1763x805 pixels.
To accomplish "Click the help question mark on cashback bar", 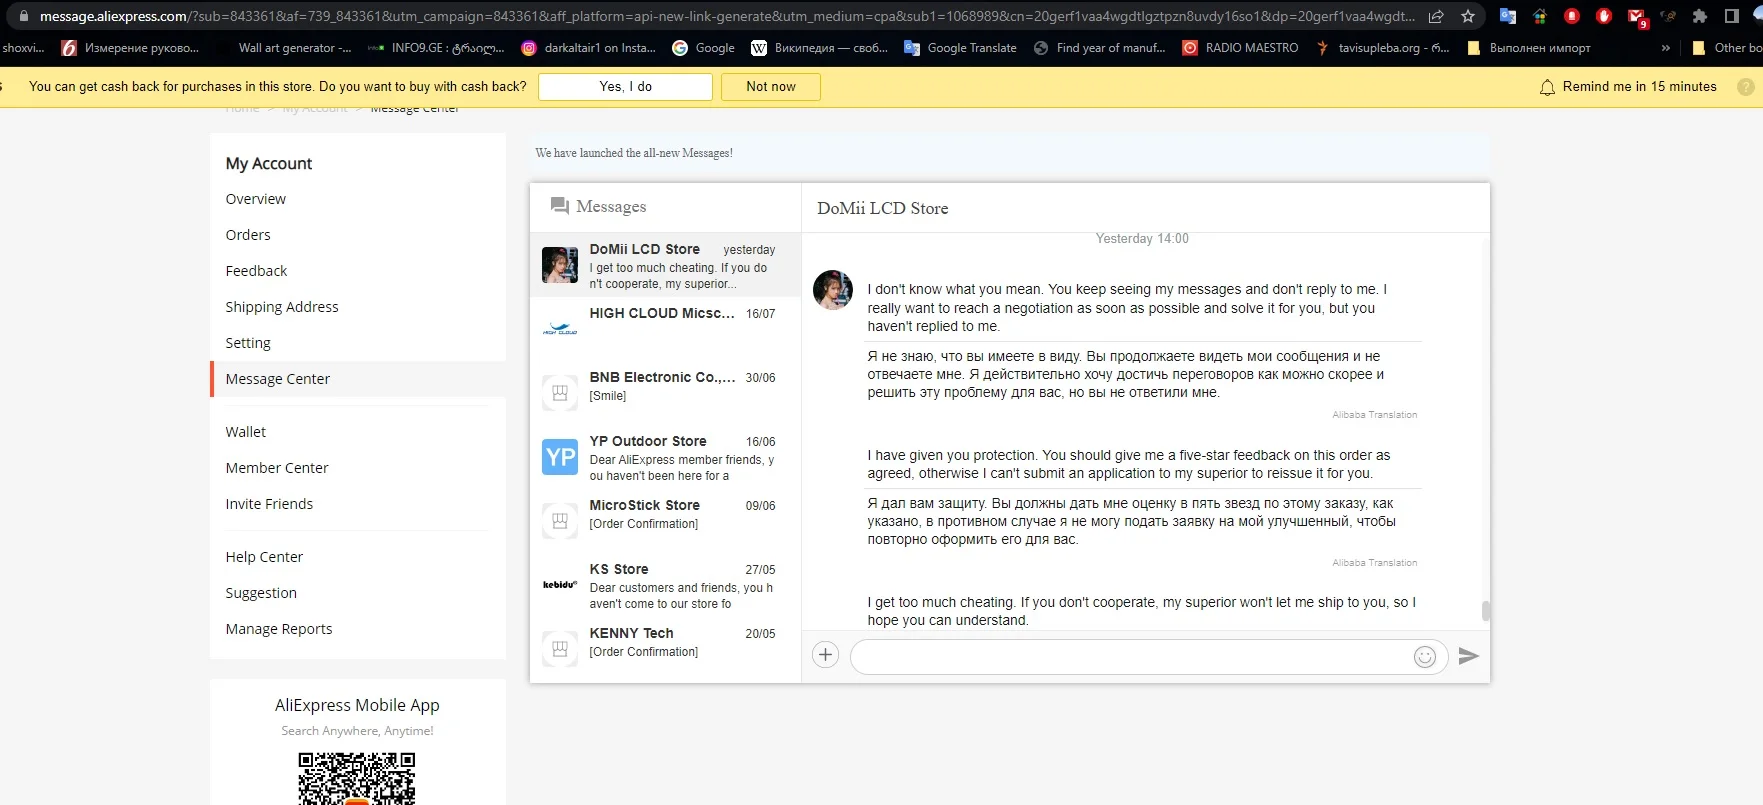I will pos(1746,87).
